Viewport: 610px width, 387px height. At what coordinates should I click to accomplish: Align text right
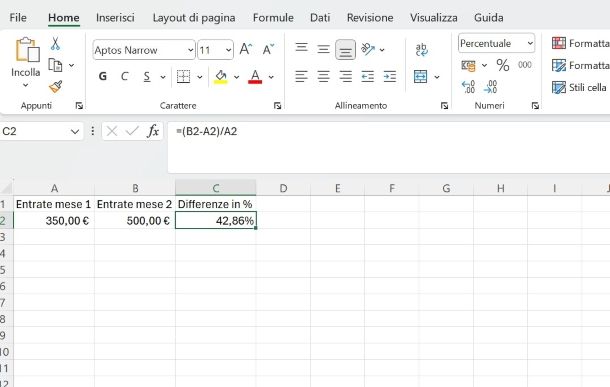coord(345,76)
